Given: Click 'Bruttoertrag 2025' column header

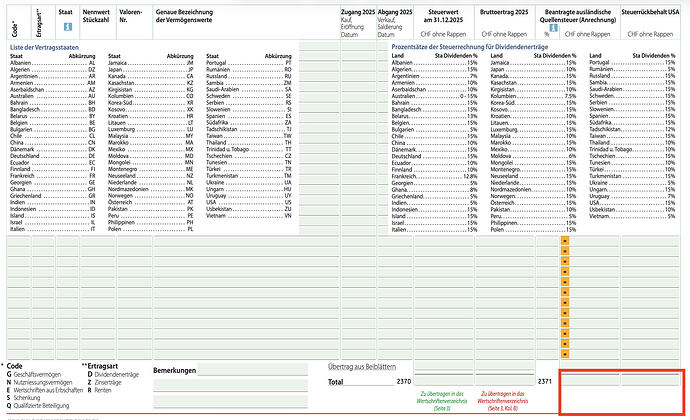Looking at the screenshot, I should 504,12.
